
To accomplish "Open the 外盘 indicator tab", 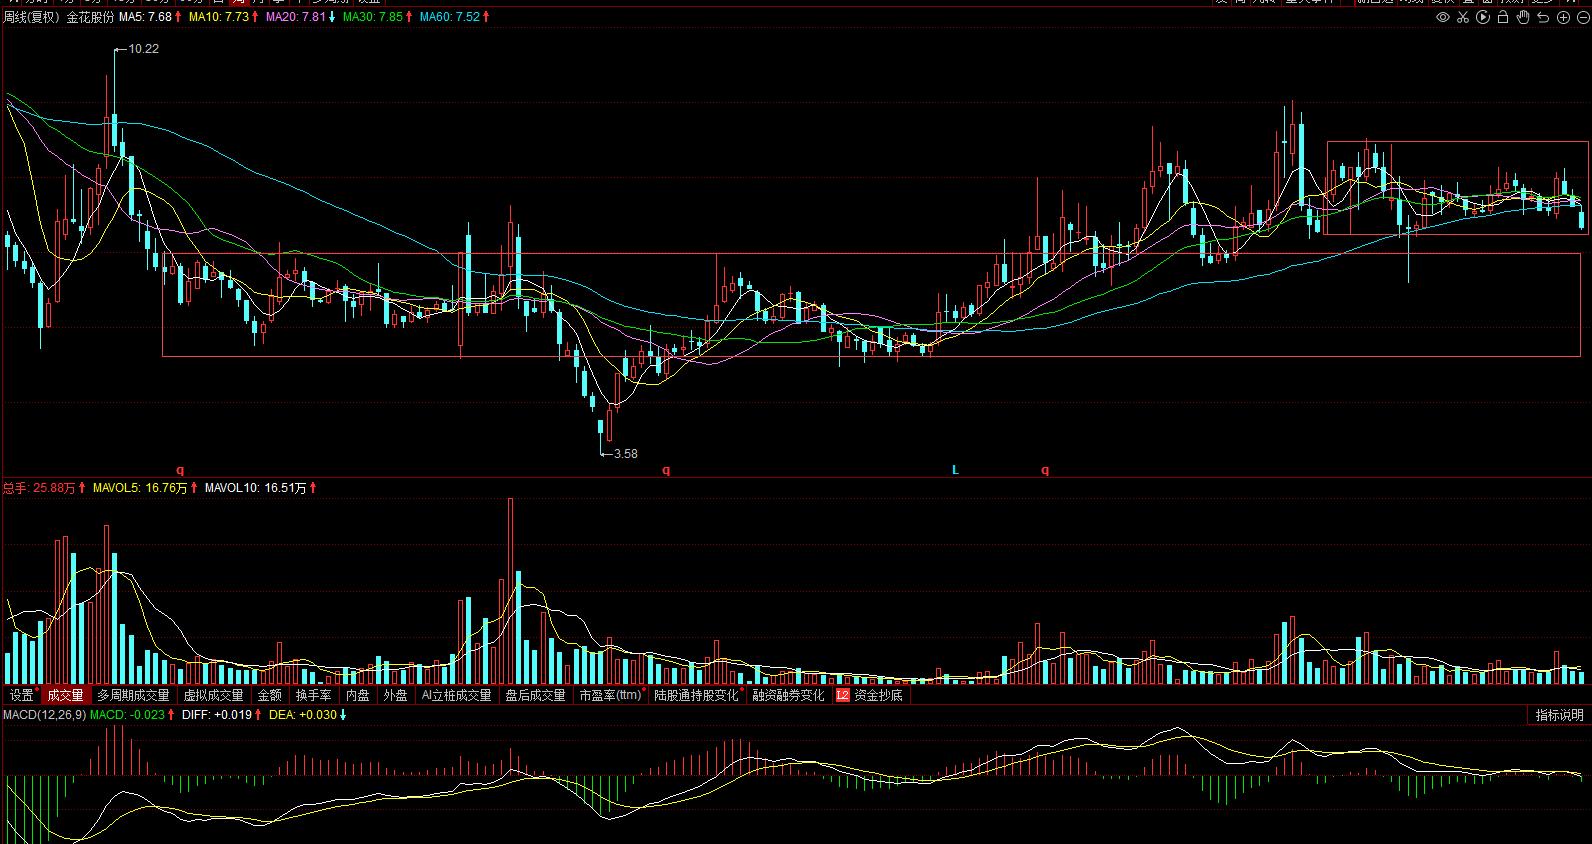I will point(395,695).
